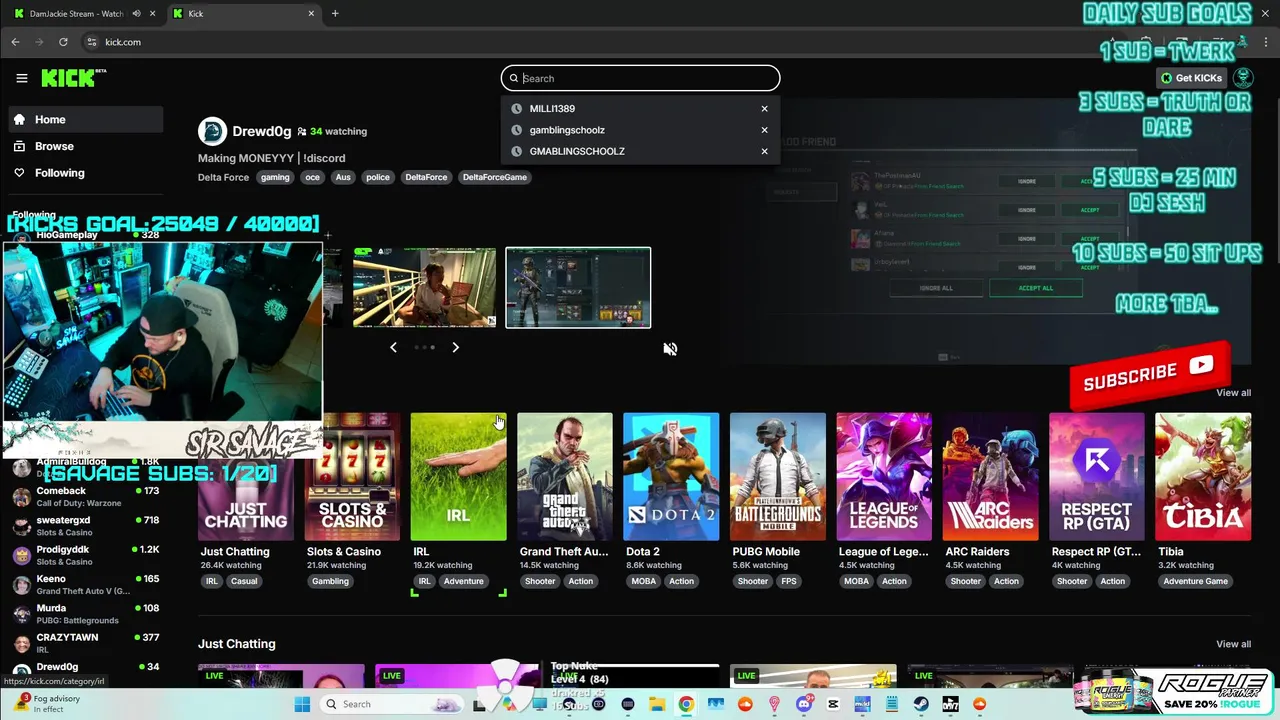Click Murda's avatar in sidebar

(21, 614)
